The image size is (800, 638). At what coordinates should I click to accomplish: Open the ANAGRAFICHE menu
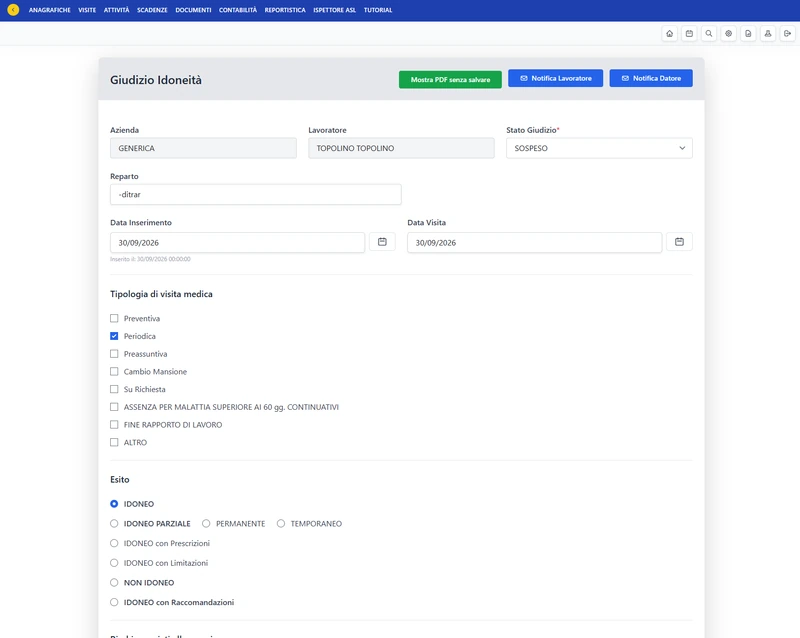(49, 10)
